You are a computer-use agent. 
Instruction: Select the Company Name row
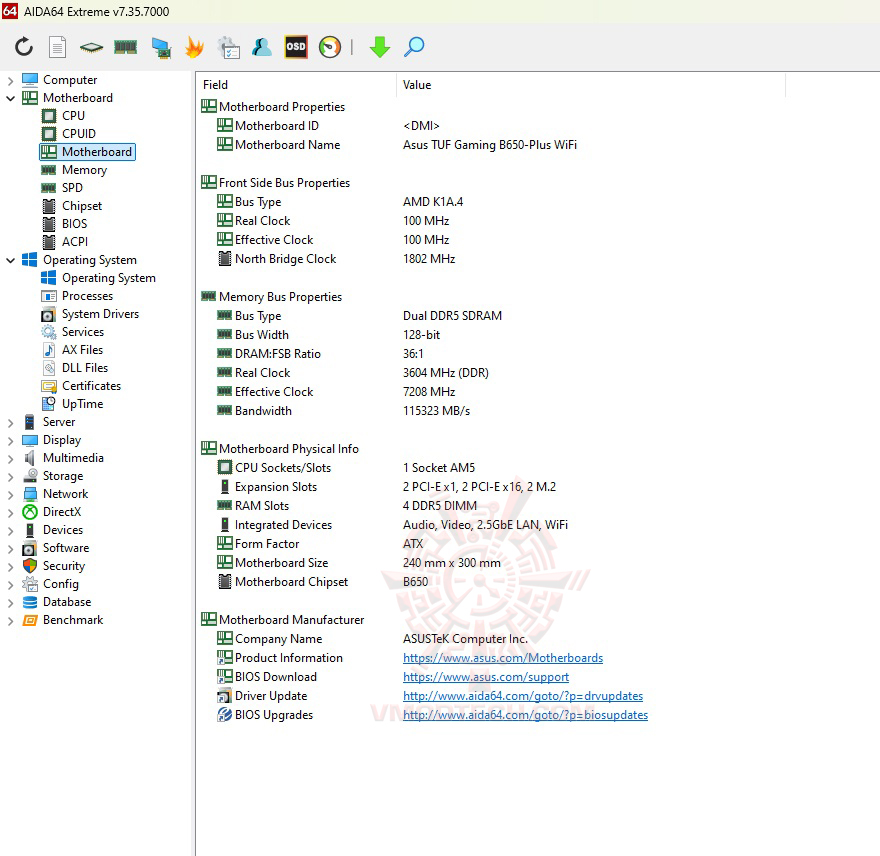(372, 639)
